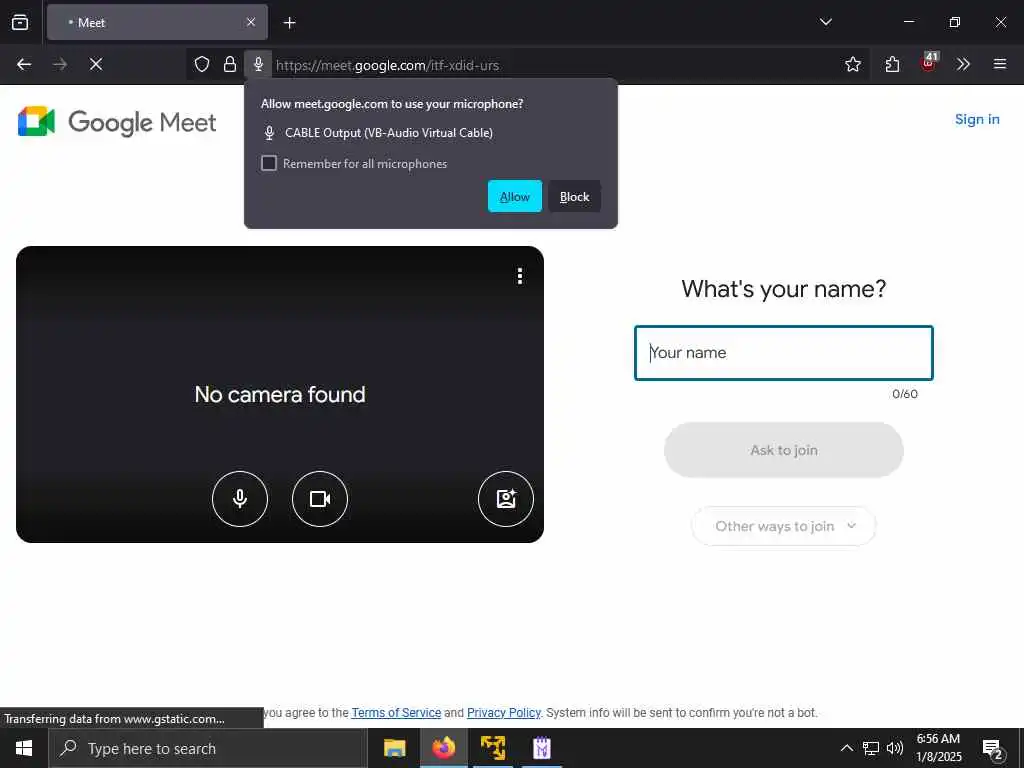This screenshot has height=768, width=1024.
Task: Block microphone access for meet.google.com
Action: point(574,196)
